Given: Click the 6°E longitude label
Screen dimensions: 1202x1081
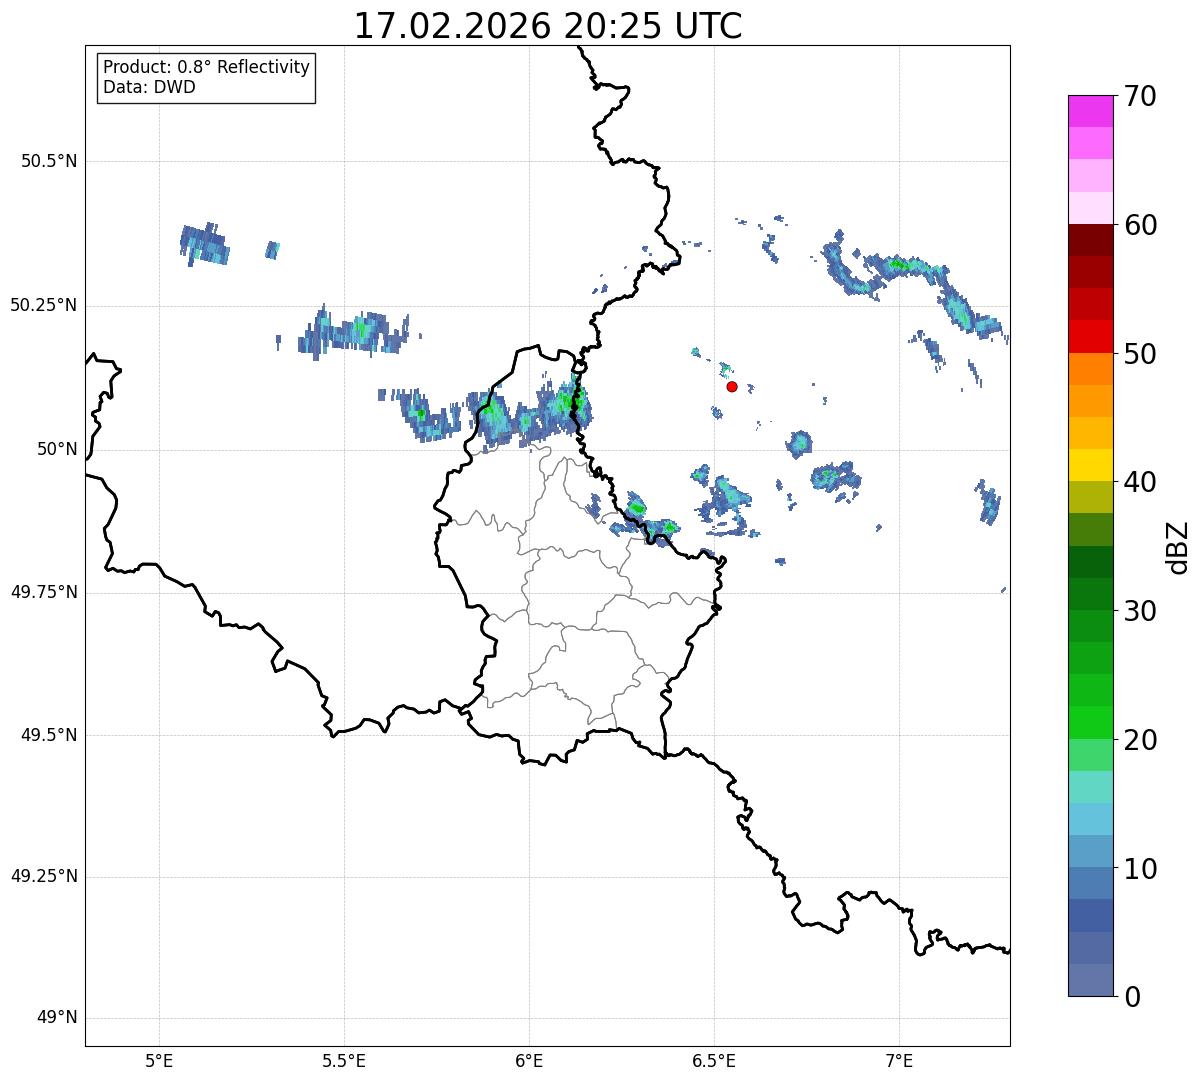Looking at the screenshot, I should pyautogui.click(x=529, y=1060).
